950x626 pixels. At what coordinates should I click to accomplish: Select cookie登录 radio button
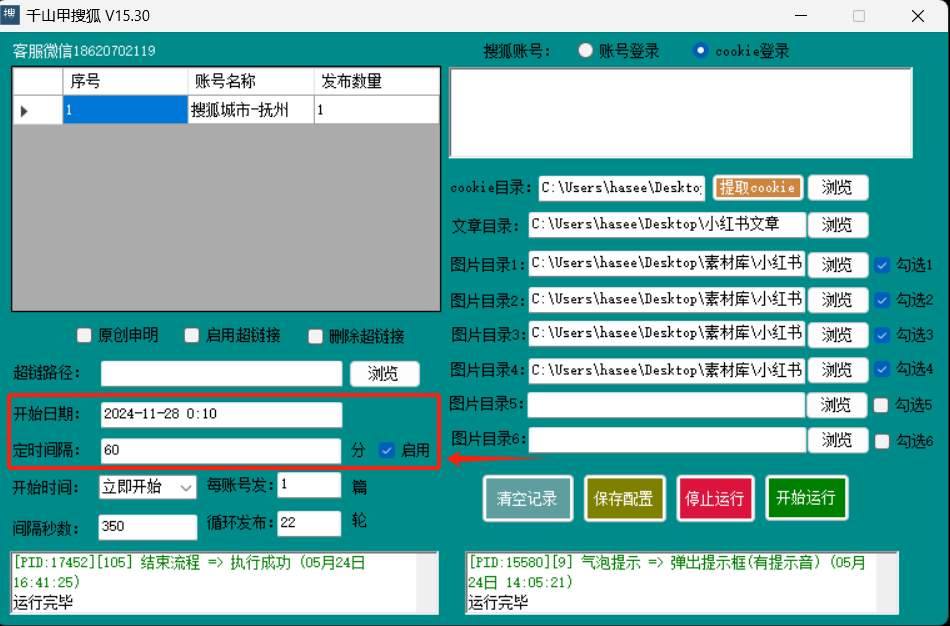pos(700,50)
